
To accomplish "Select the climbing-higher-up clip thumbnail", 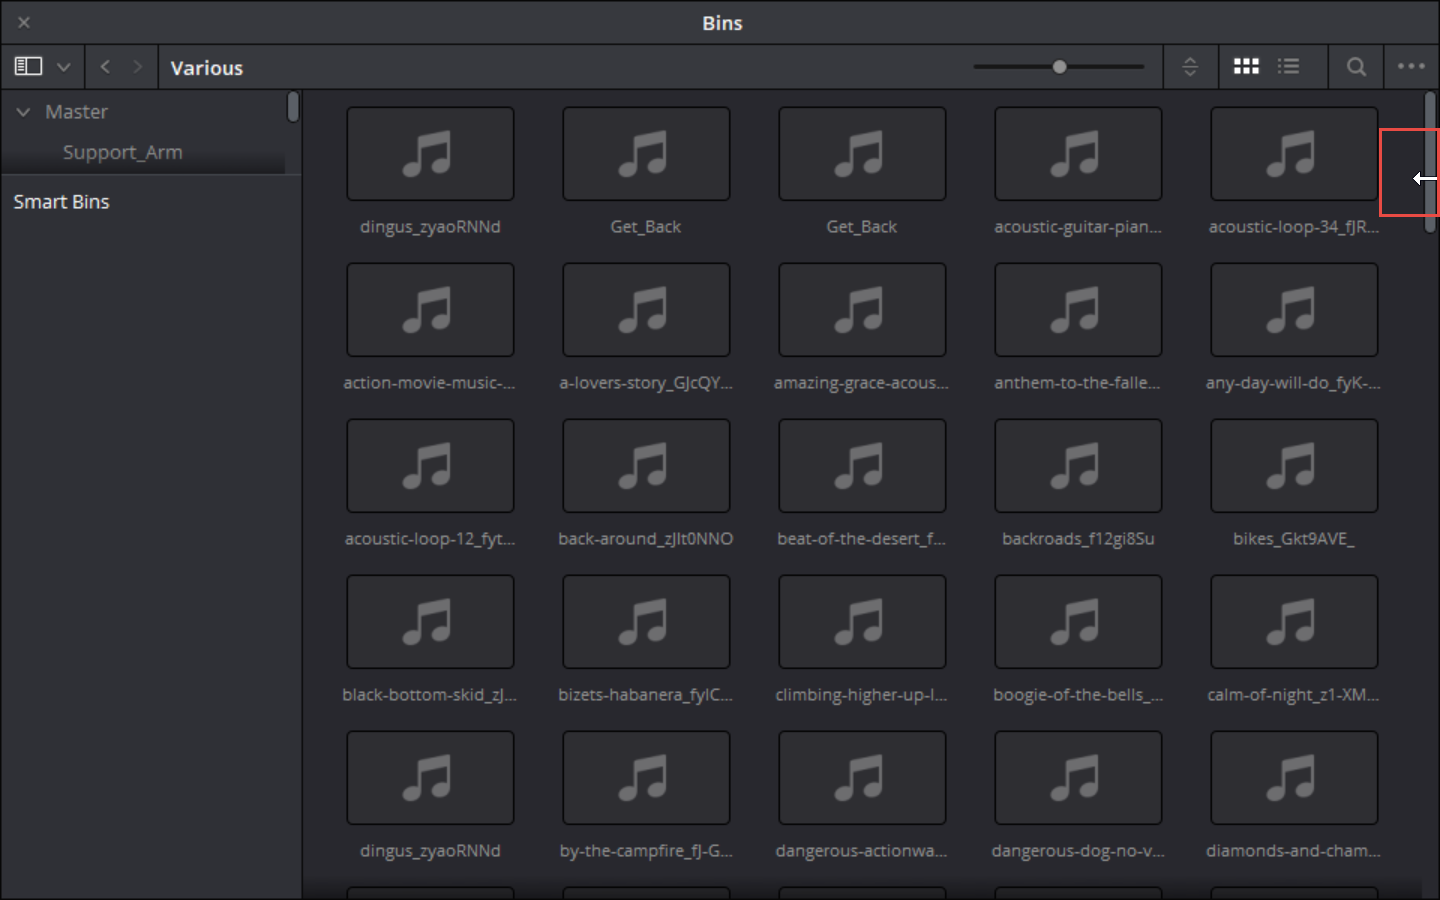I will click(862, 622).
